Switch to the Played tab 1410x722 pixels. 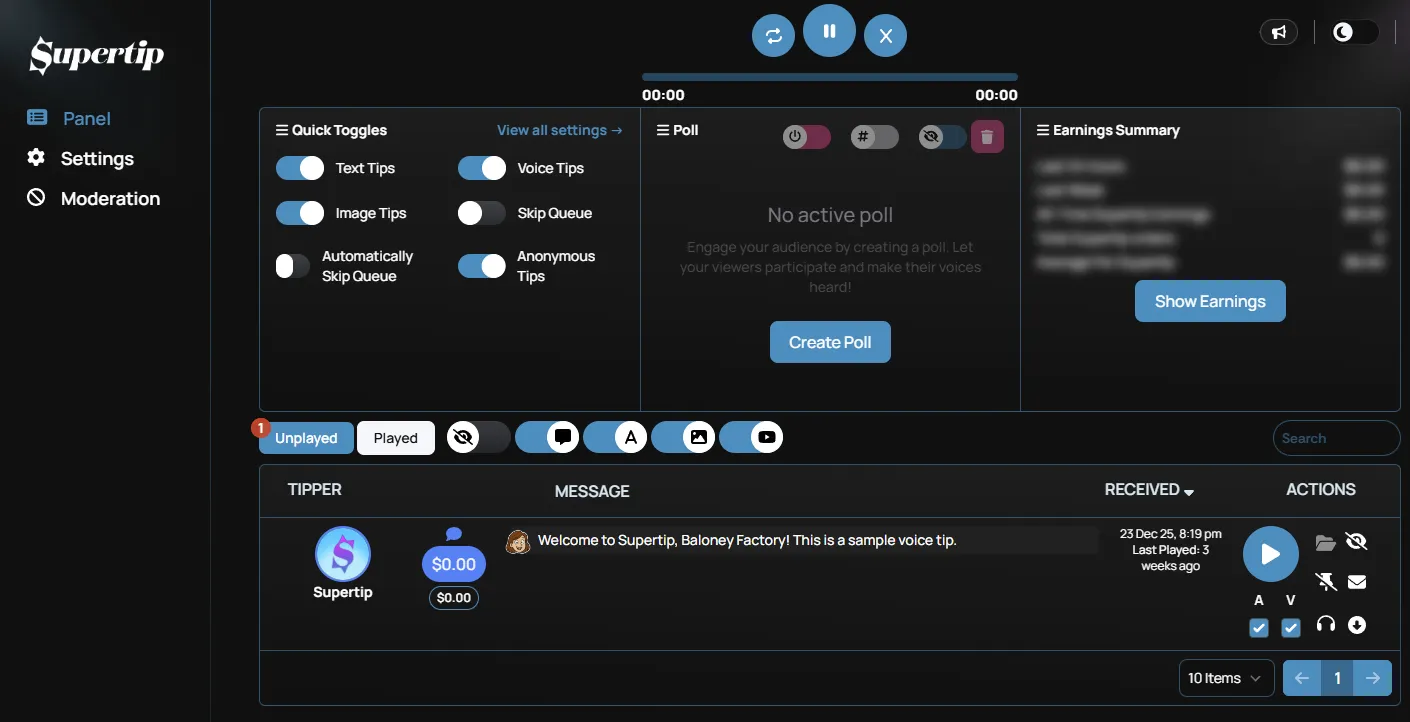point(396,438)
